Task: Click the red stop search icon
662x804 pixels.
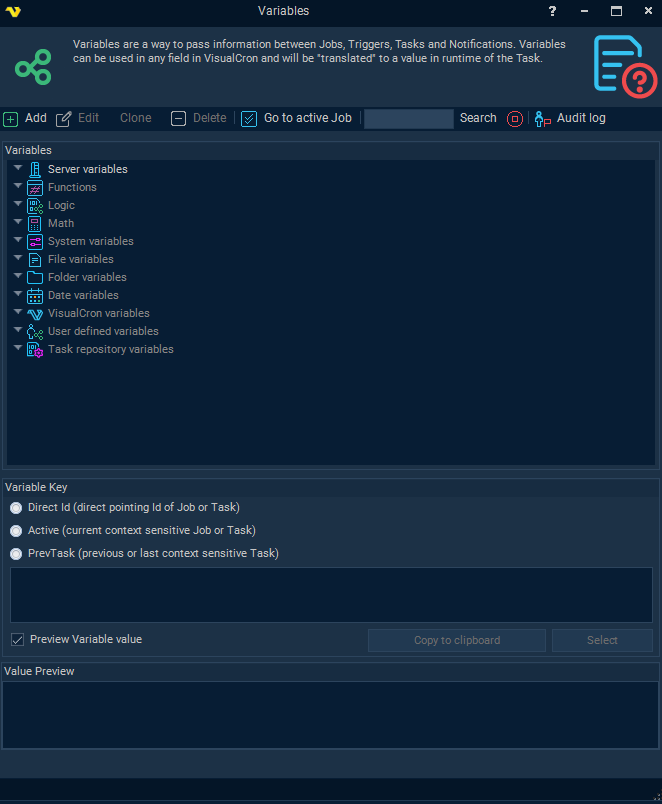Action: [515, 119]
